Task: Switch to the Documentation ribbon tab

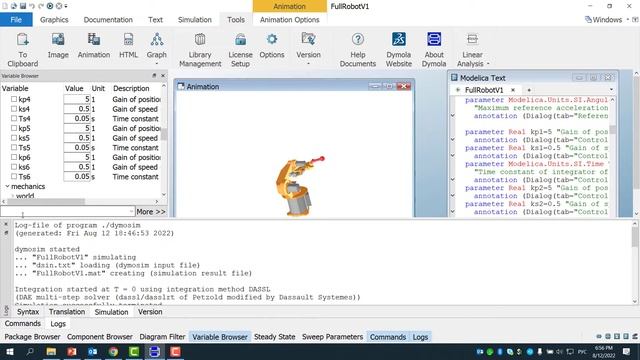Action: tap(108, 20)
